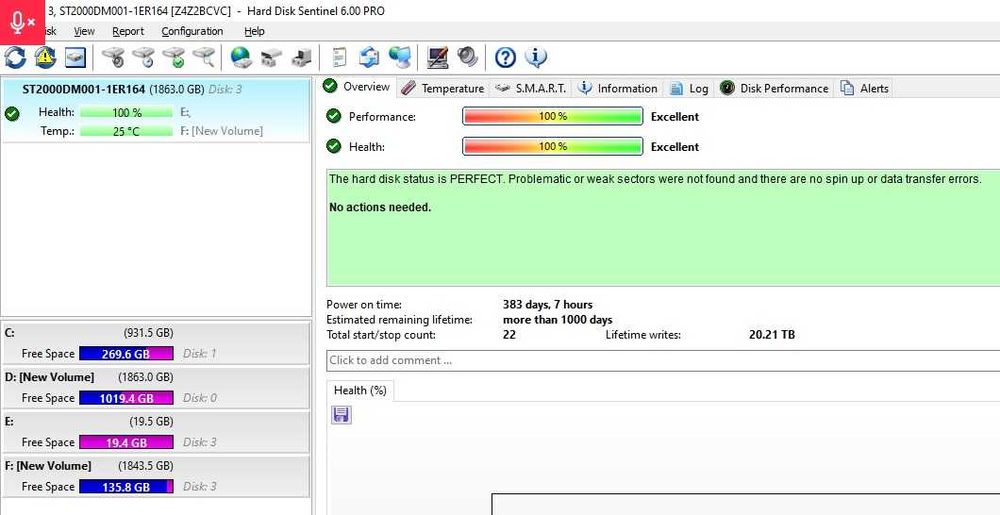Click the '383 days, 7 hours' power on value

pos(547,305)
